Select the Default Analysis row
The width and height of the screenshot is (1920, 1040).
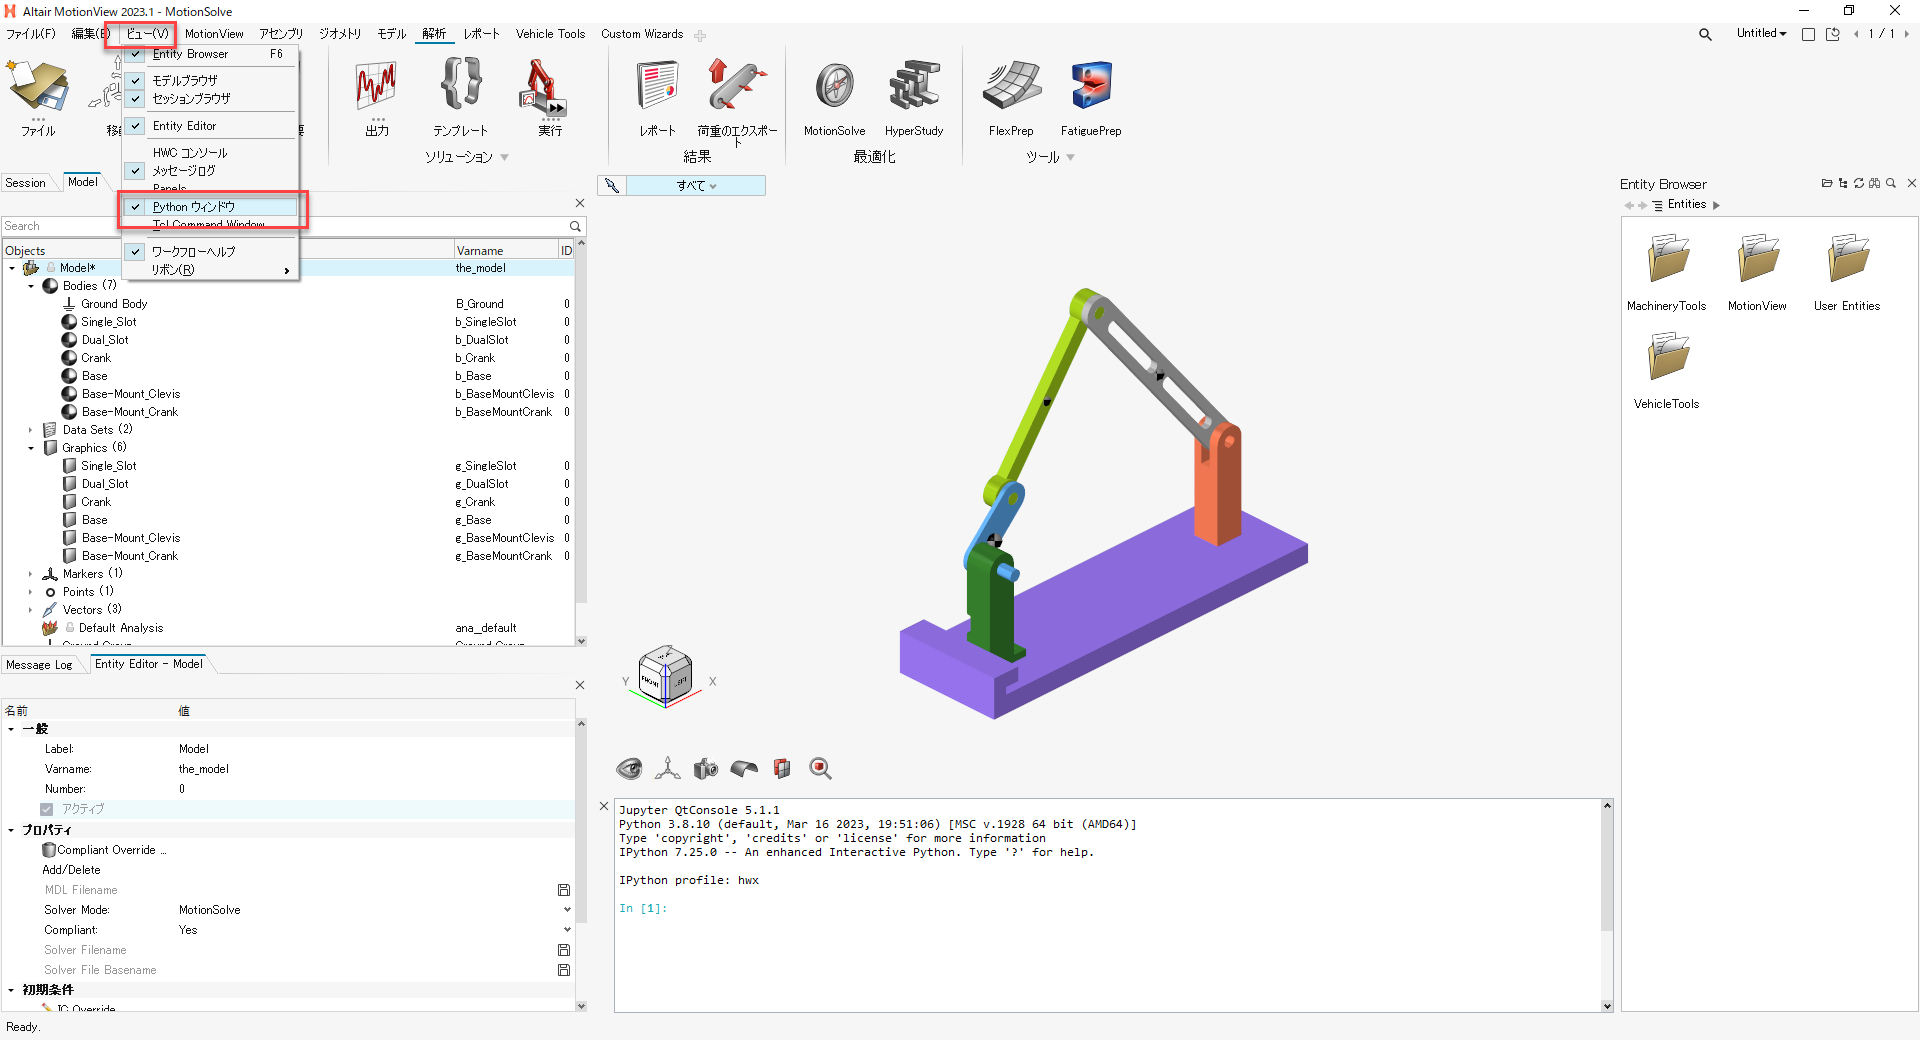(x=288, y=628)
